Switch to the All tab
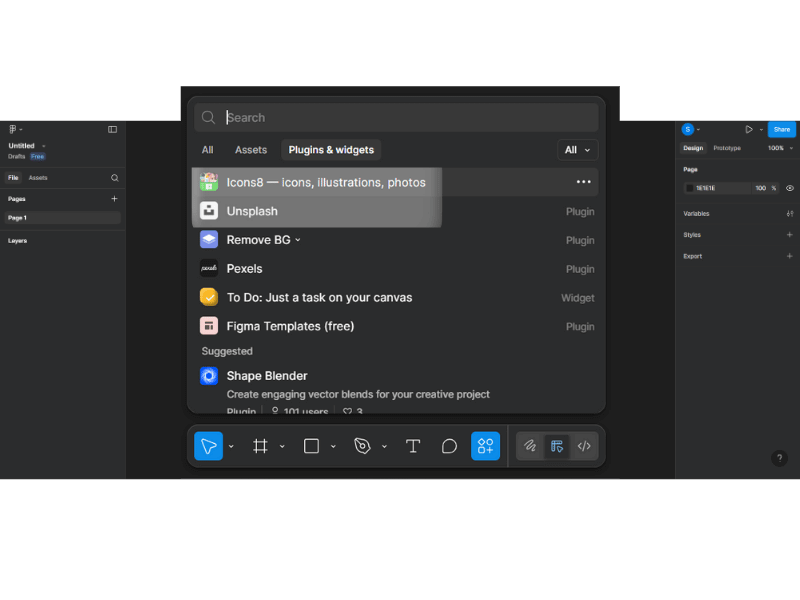The image size is (800, 600). click(x=207, y=150)
